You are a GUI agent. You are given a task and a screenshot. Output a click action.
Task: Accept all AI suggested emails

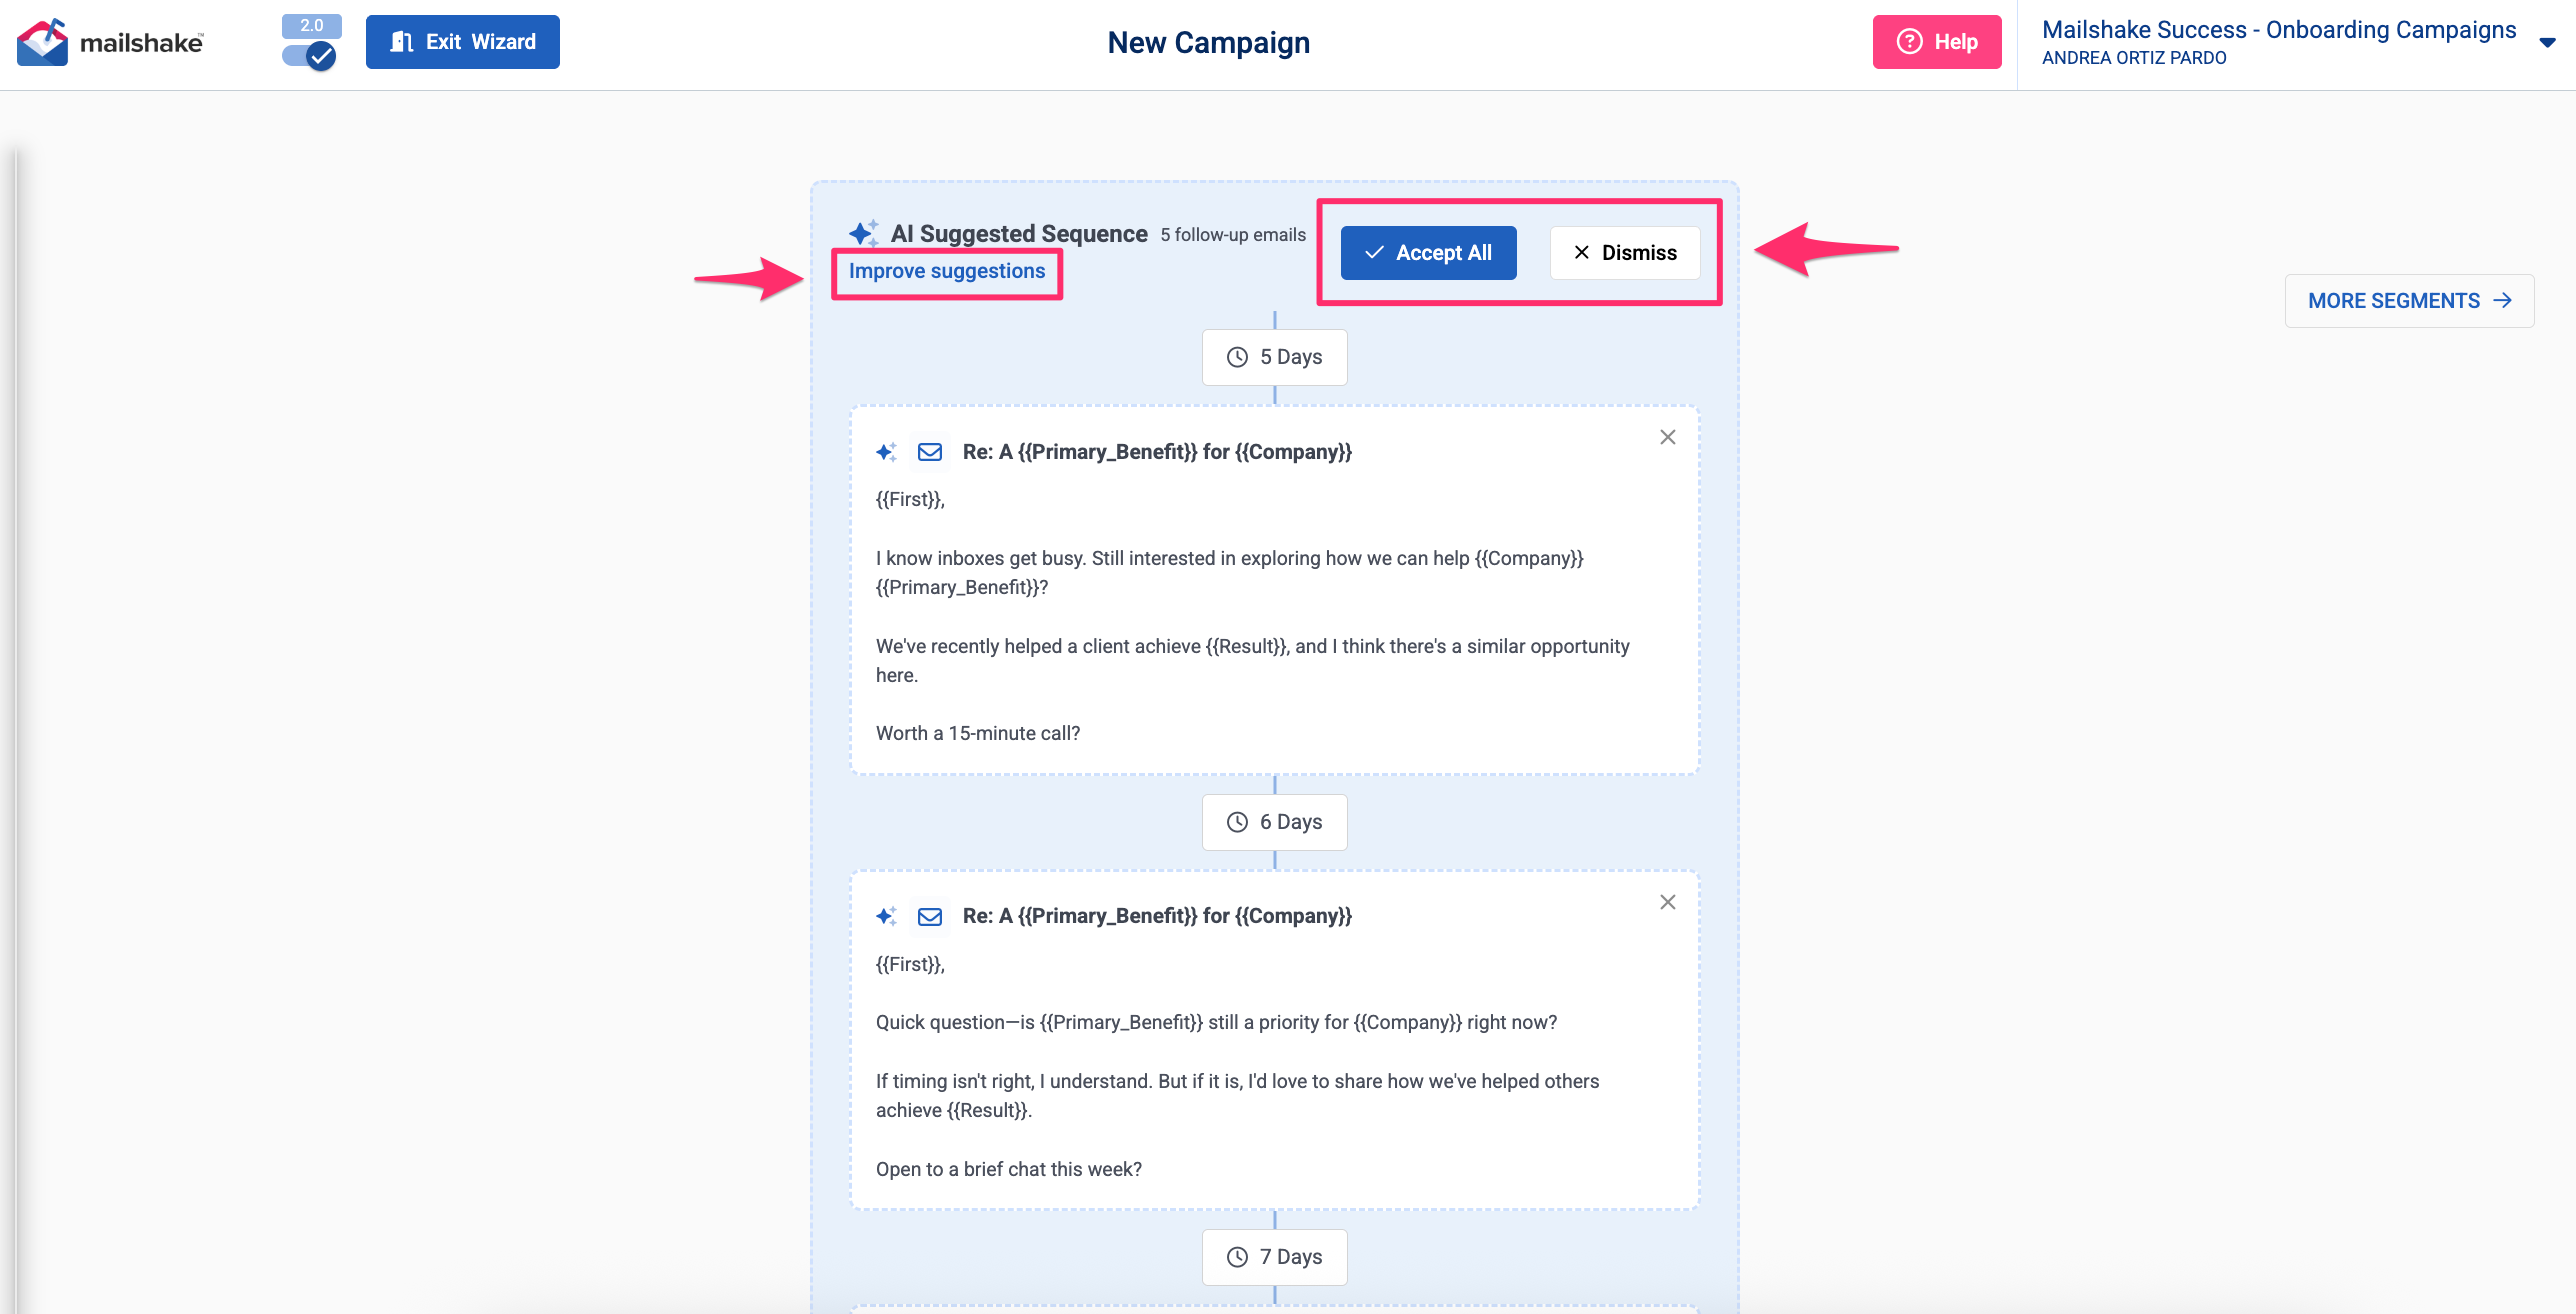coord(1428,253)
